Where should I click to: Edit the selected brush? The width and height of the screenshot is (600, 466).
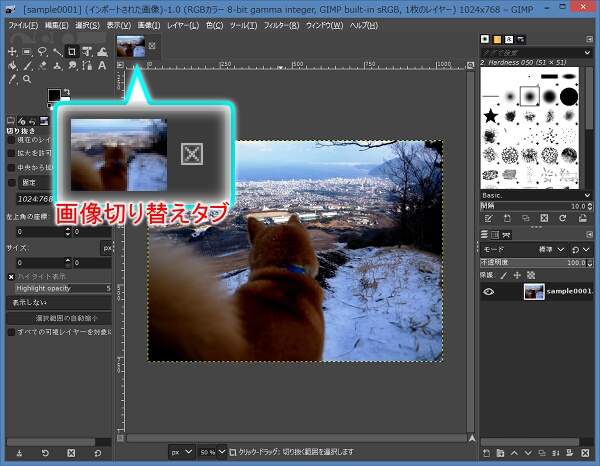point(488,218)
